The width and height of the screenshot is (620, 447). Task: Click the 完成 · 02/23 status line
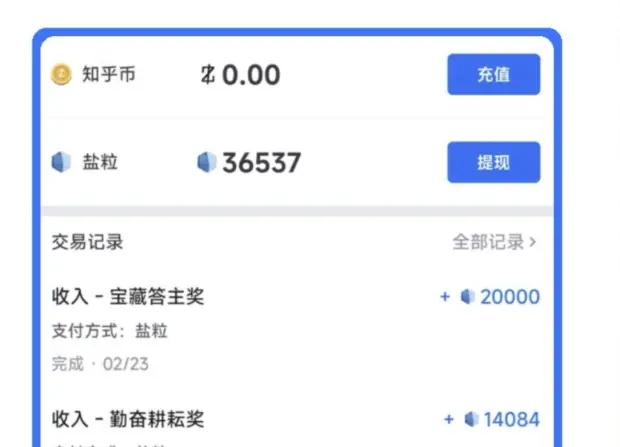click(100, 364)
